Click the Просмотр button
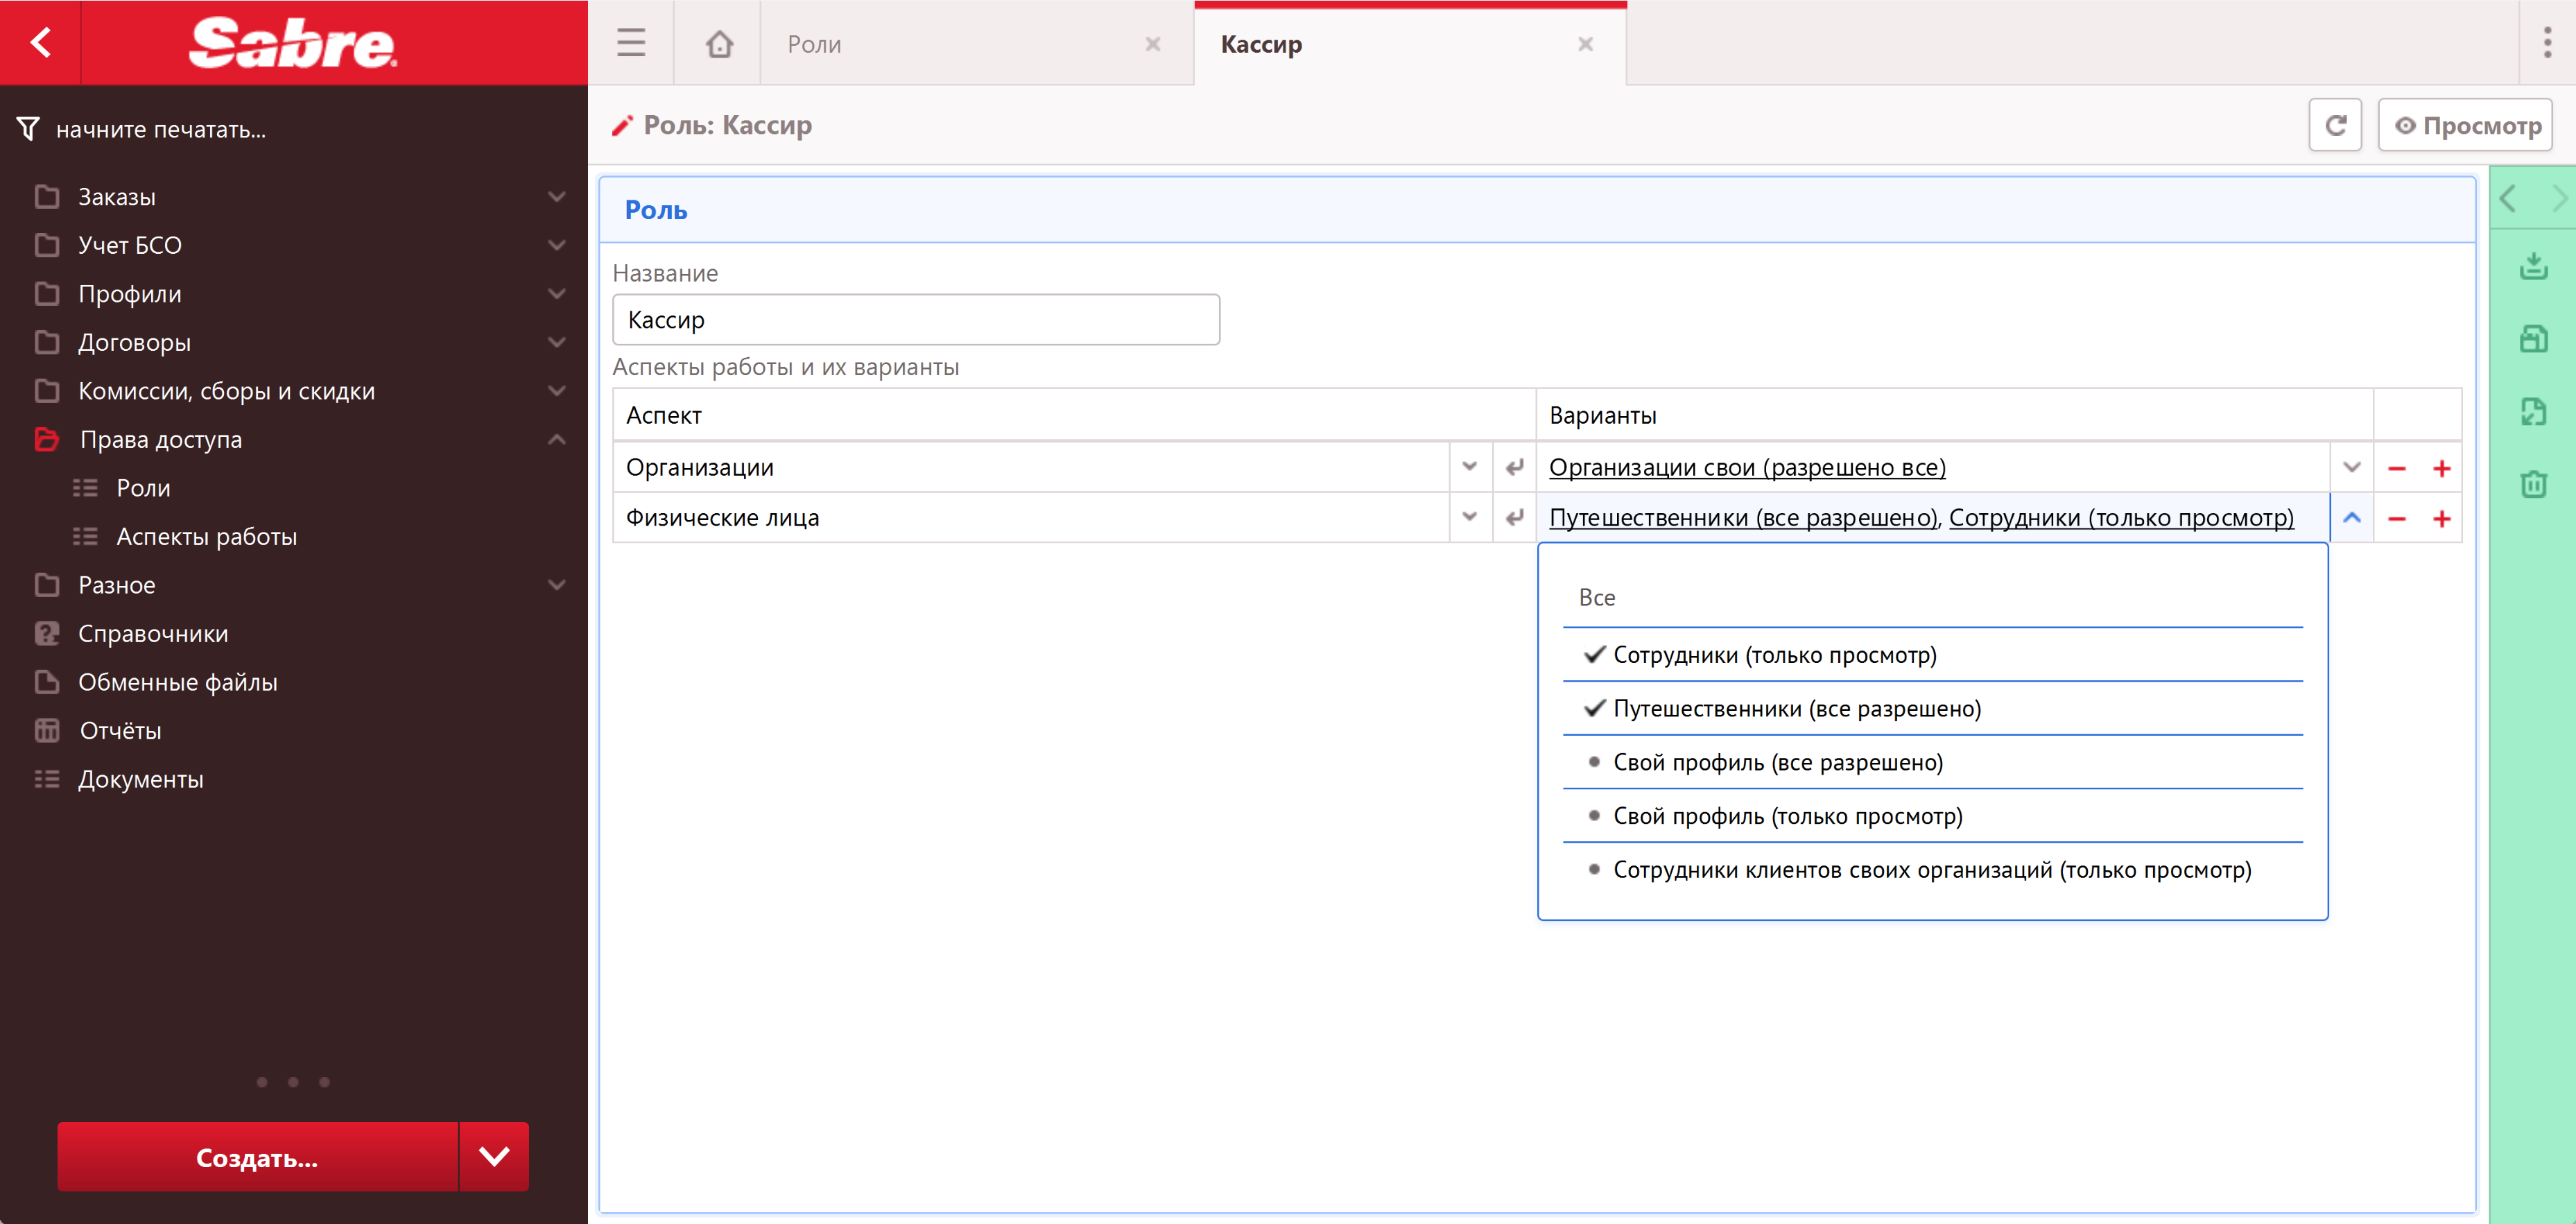Screen dimensions: 2576x1224 click(2465, 125)
